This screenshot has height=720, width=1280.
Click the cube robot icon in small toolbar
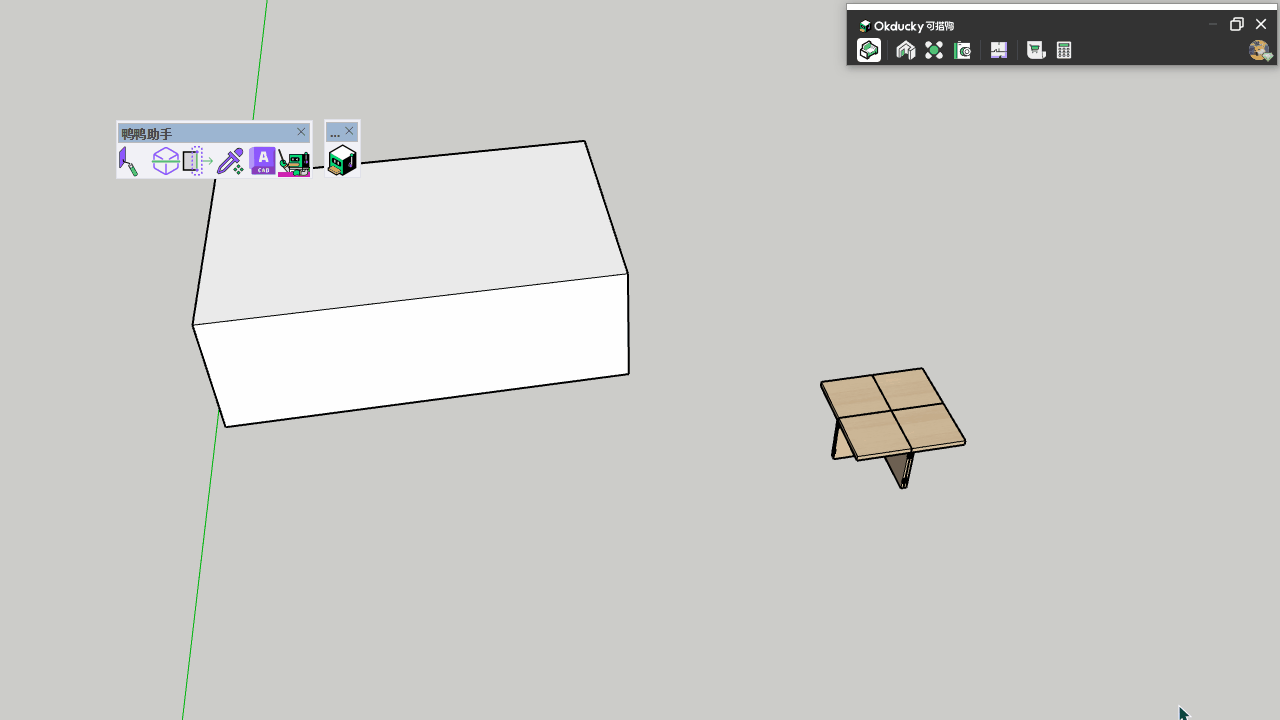click(342, 160)
